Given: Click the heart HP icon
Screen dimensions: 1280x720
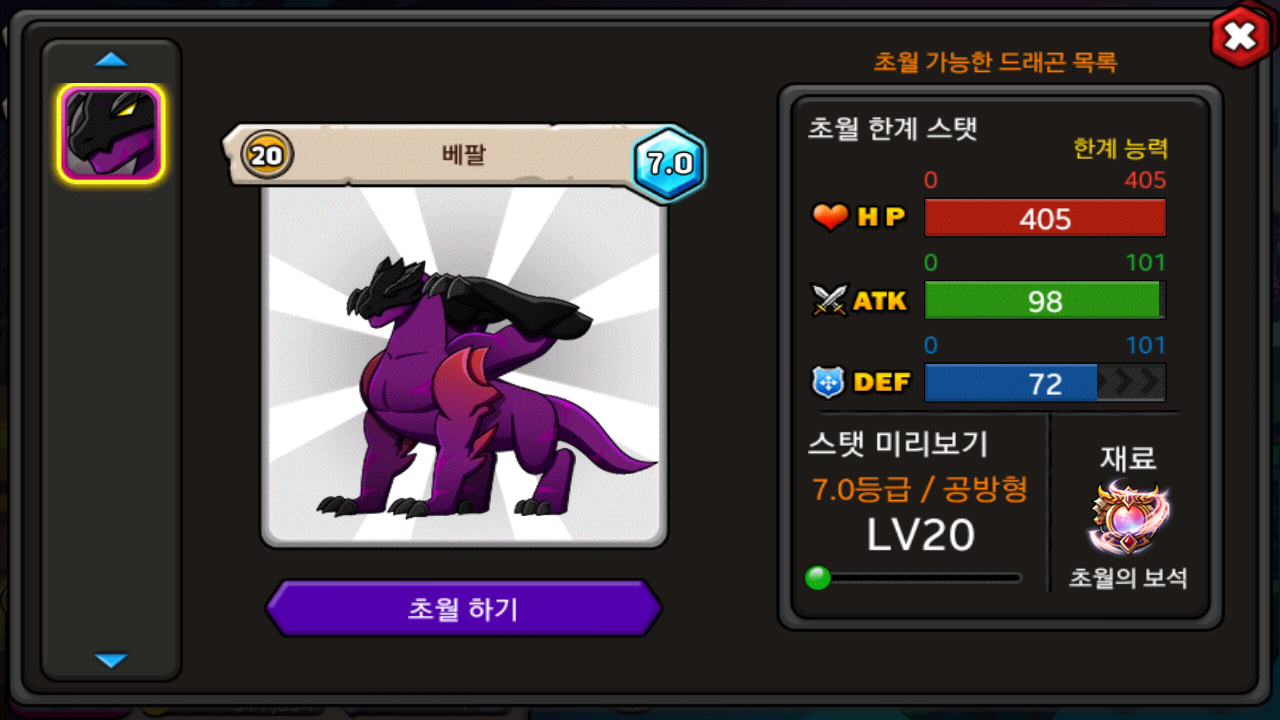Looking at the screenshot, I should [x=830, y=217].
